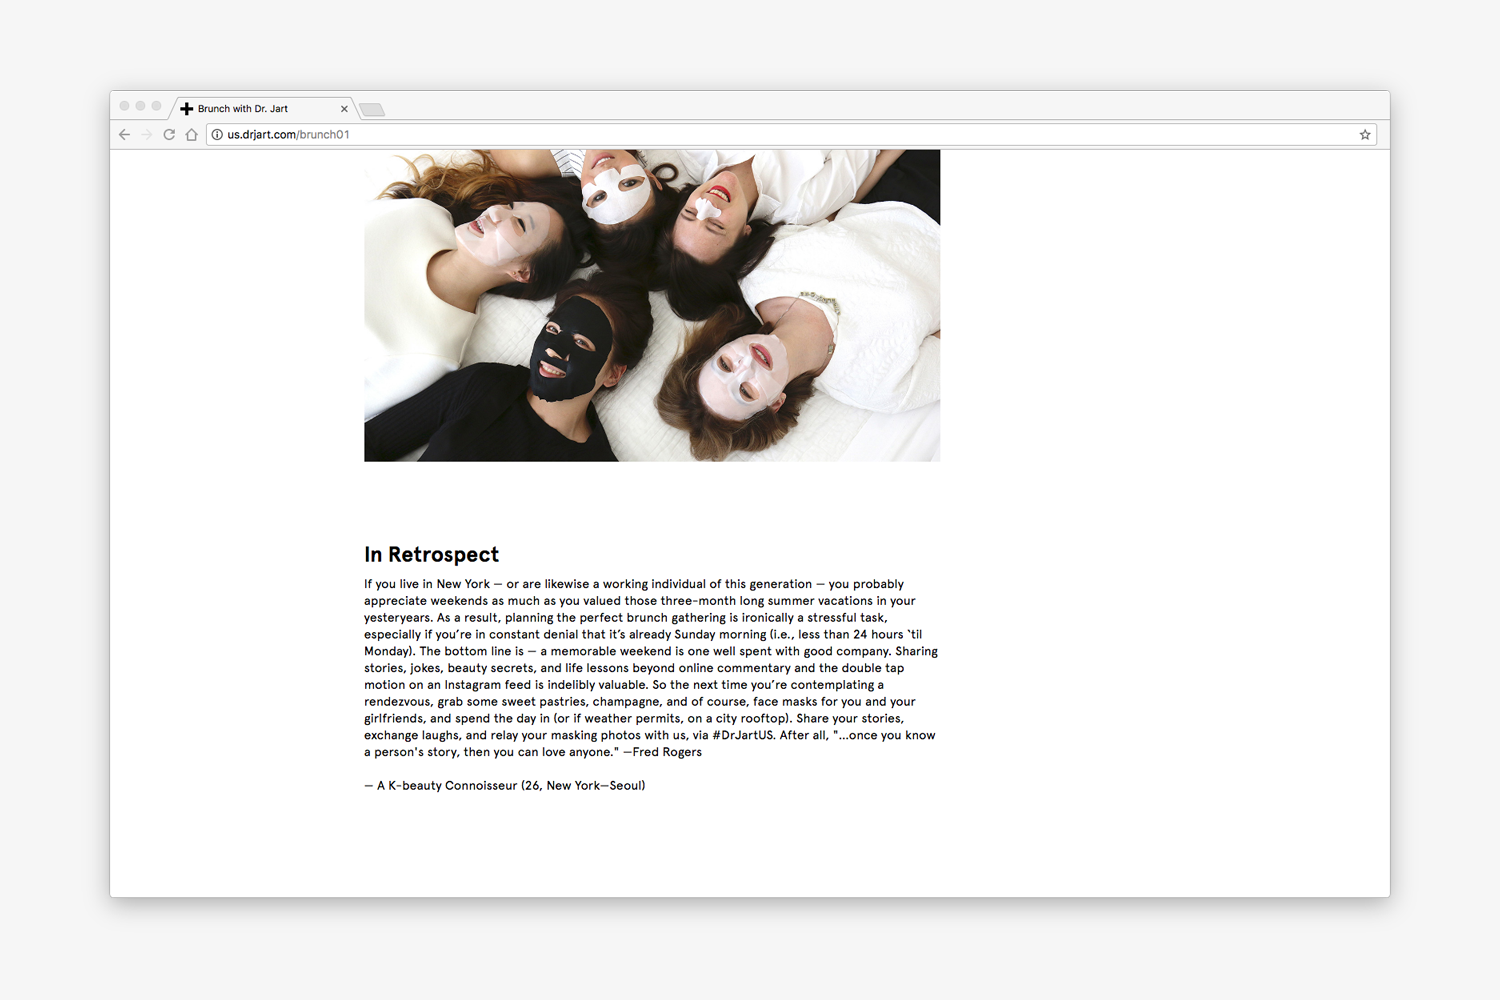Close the Brunch with Dr. Jart tab
Image resolution: width=1500 pixels, height=1000 pixels.
coord(344,109)
